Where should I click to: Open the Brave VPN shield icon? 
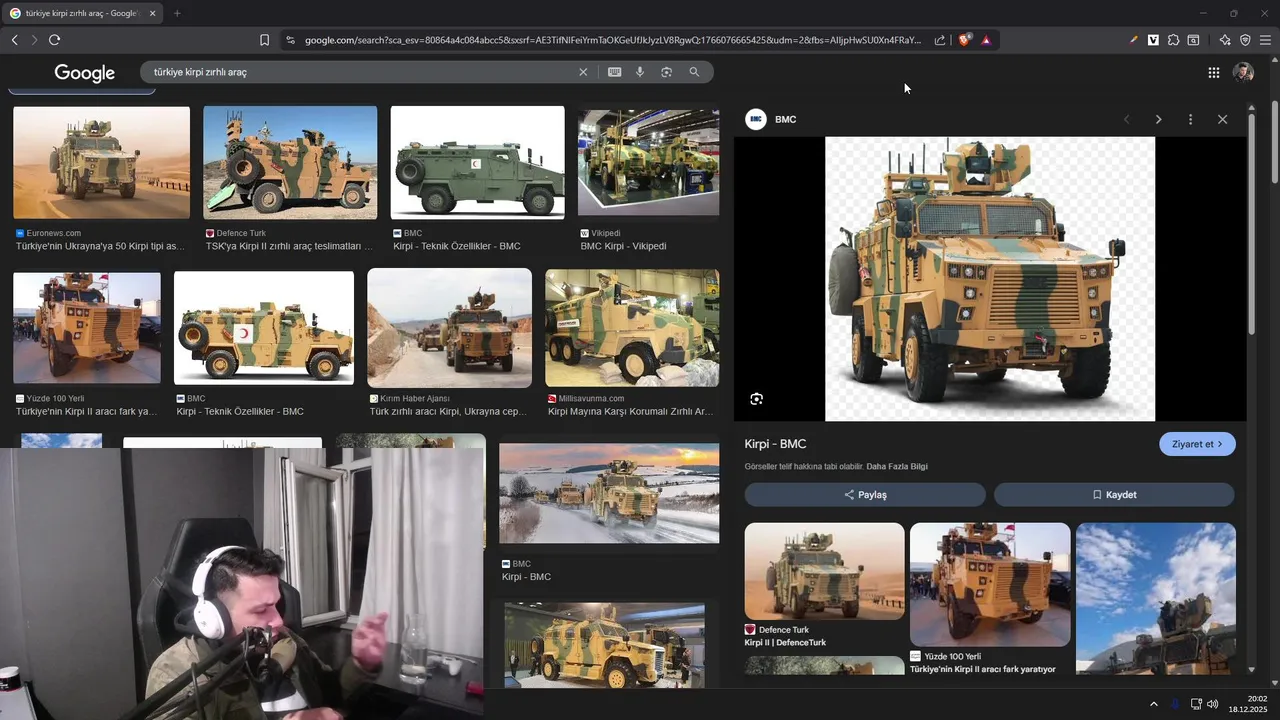1245,40
